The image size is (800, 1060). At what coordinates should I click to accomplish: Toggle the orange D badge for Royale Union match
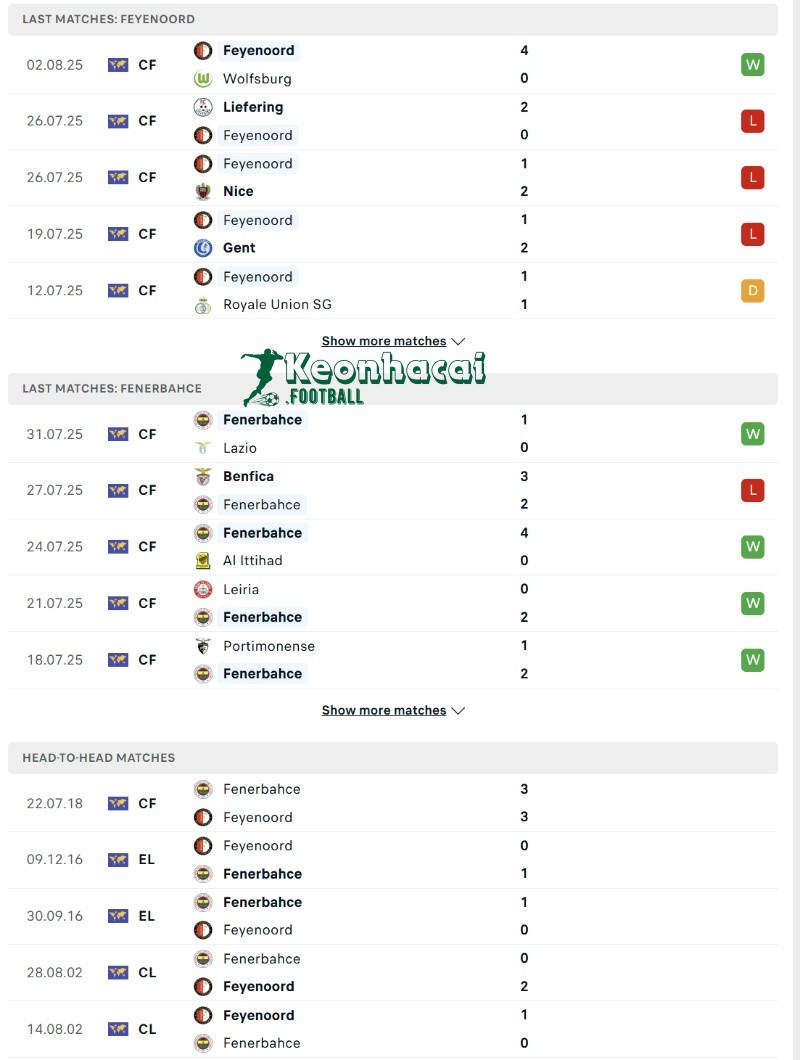(753, 290)
